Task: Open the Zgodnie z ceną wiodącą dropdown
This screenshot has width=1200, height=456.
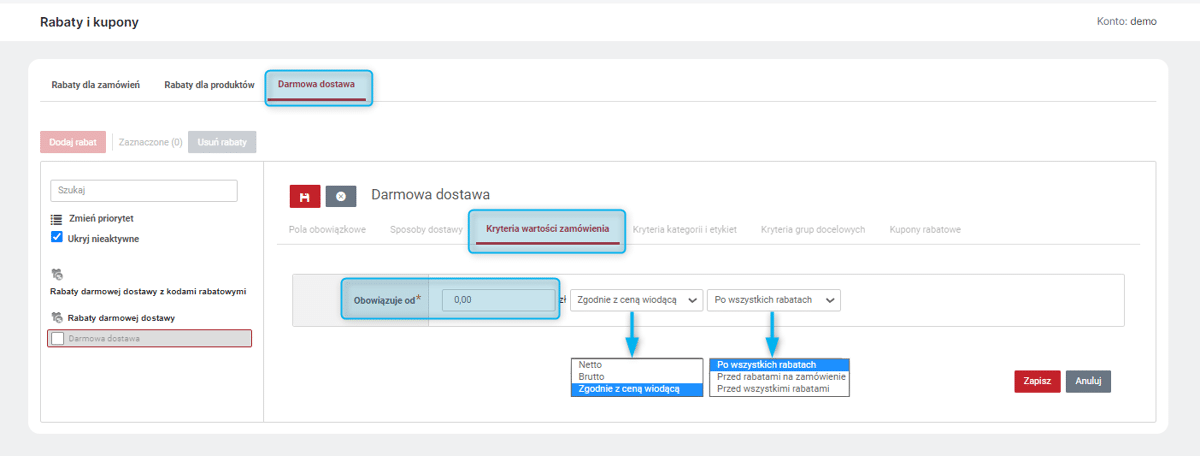Action: pos(637,300)
